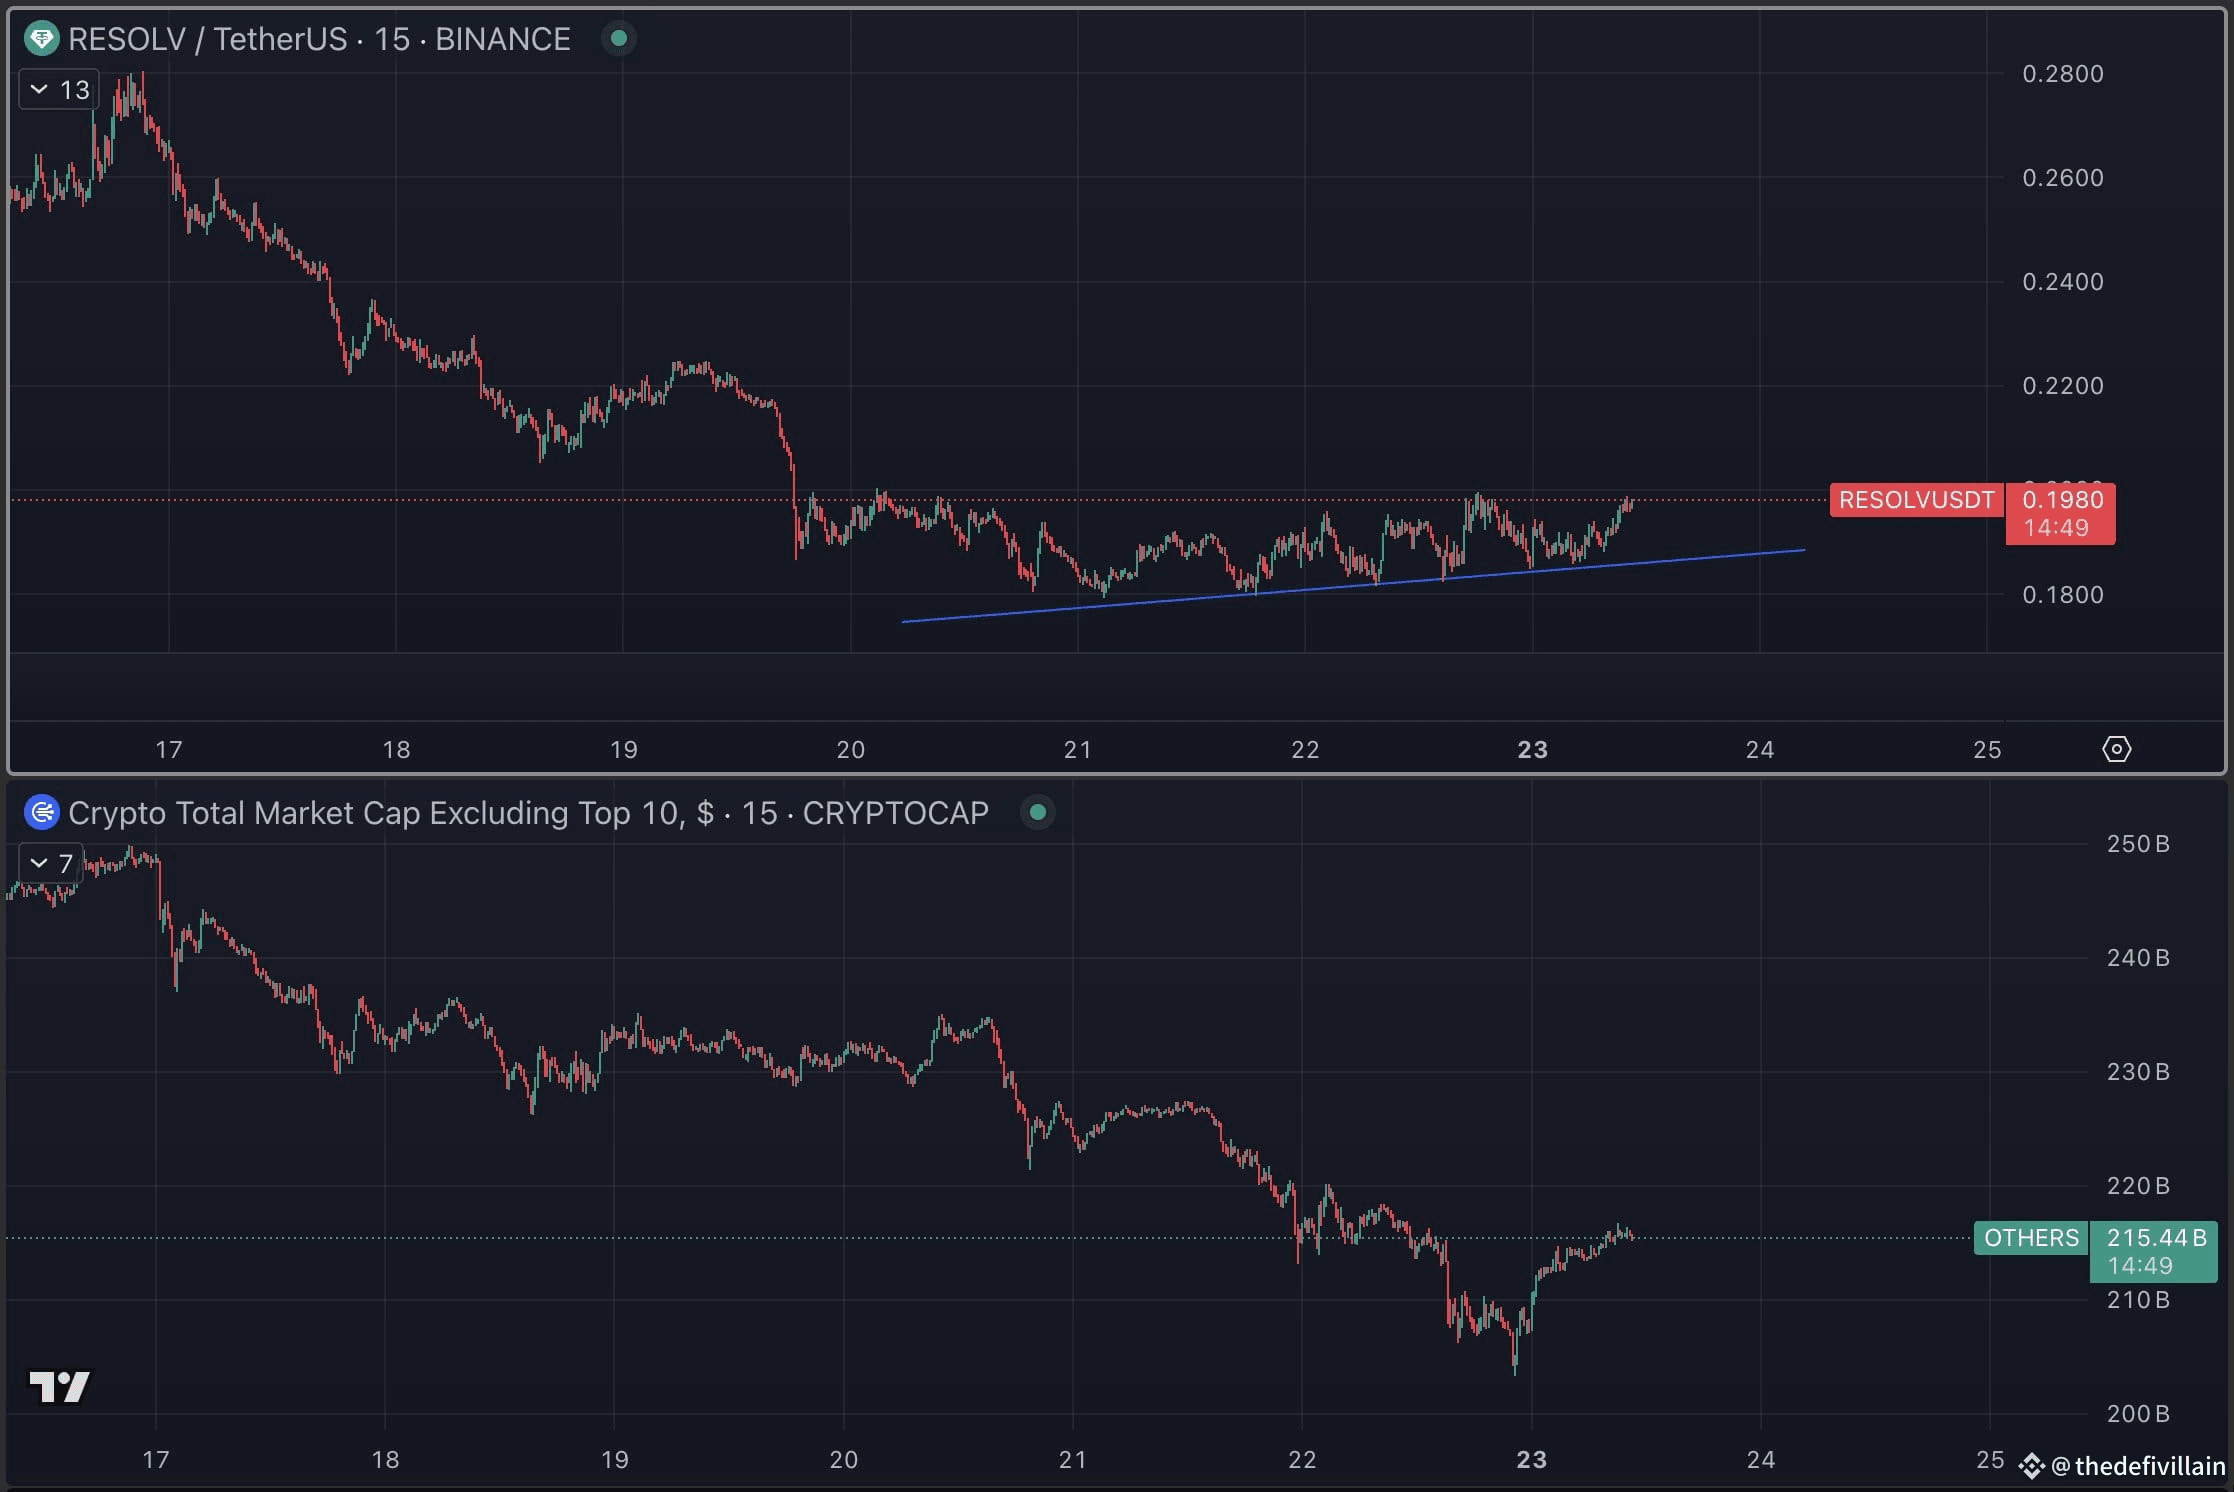
Task: Click the 0.1980 current price tag
Action: point(2061,513)
